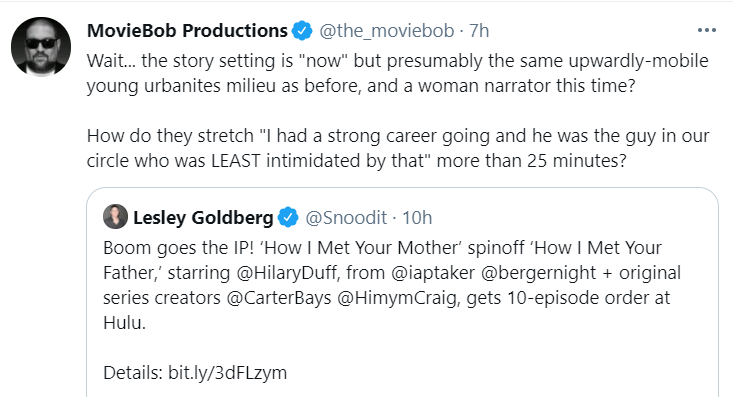Click the quoted tweet text about Hulu order

pyautogui.click(x=392, y=285)
